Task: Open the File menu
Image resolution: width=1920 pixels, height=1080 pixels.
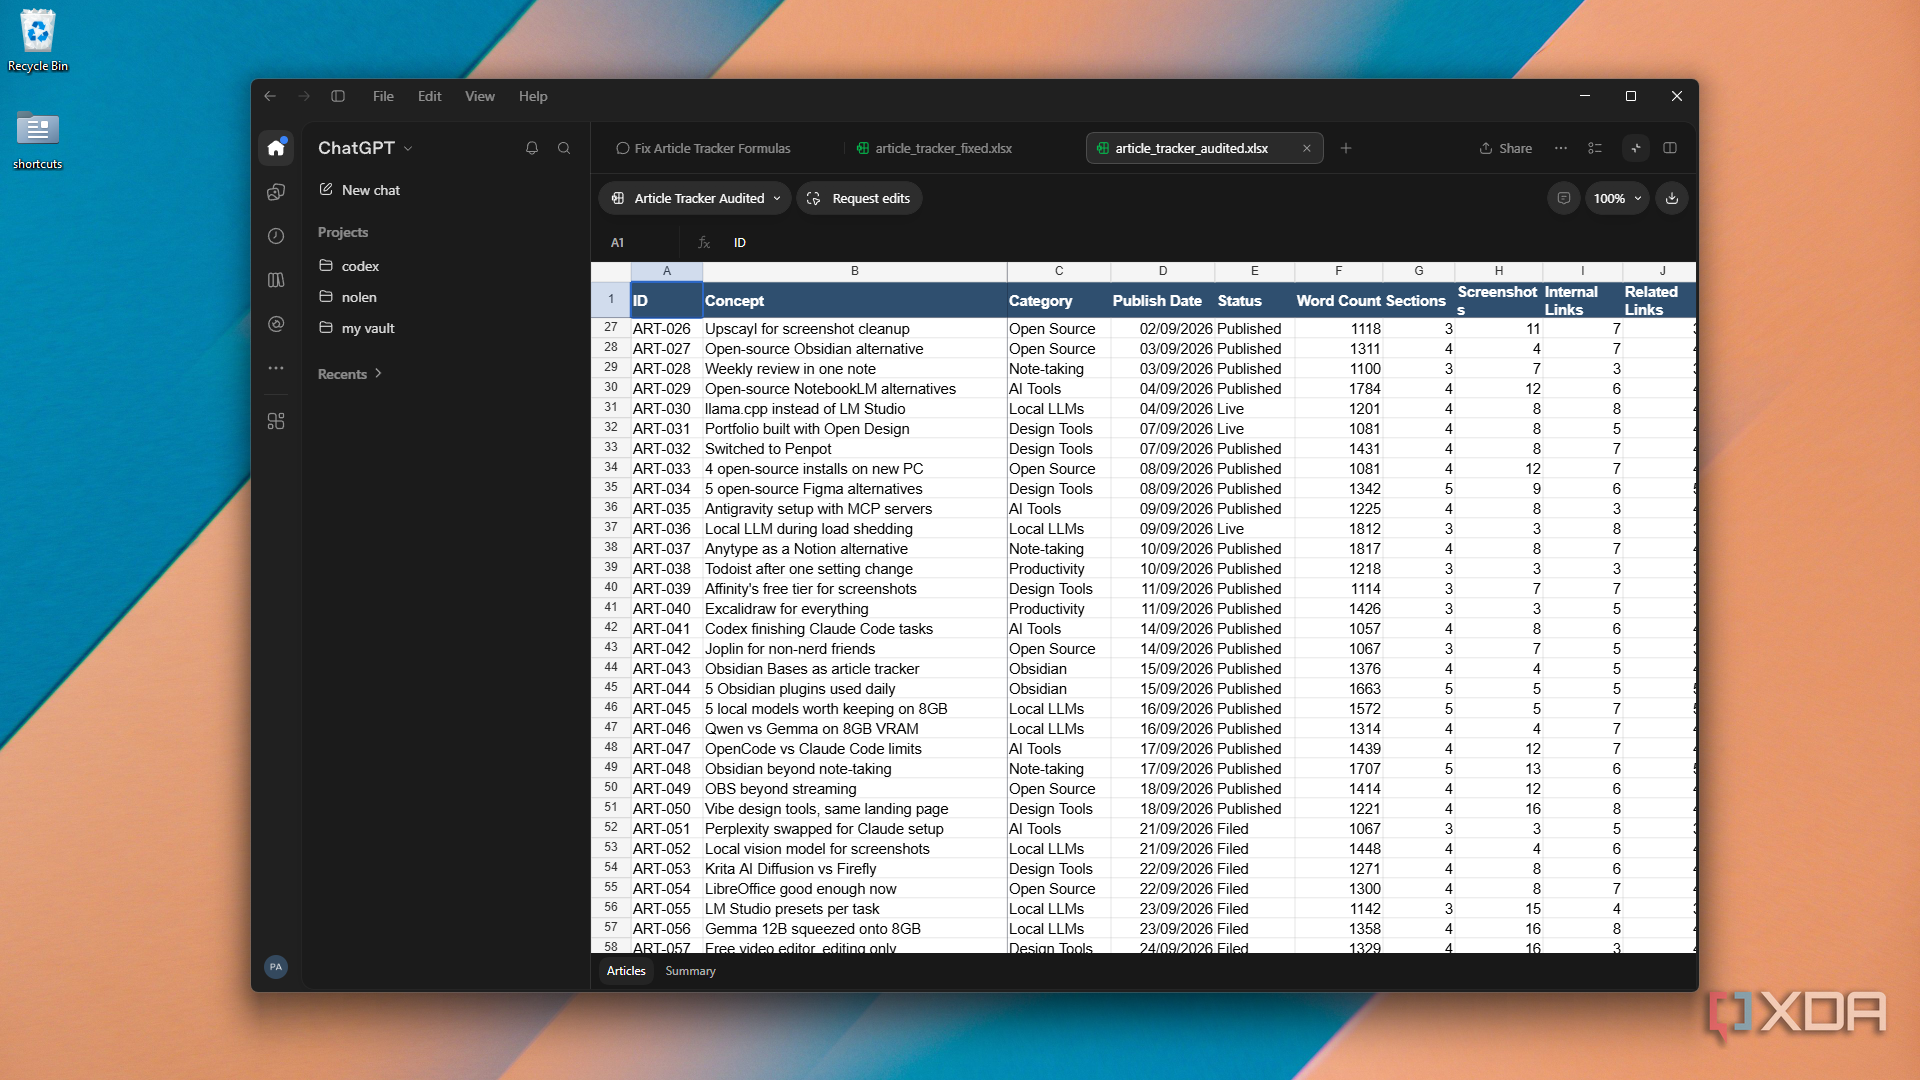Action: (x=383, y=96)
